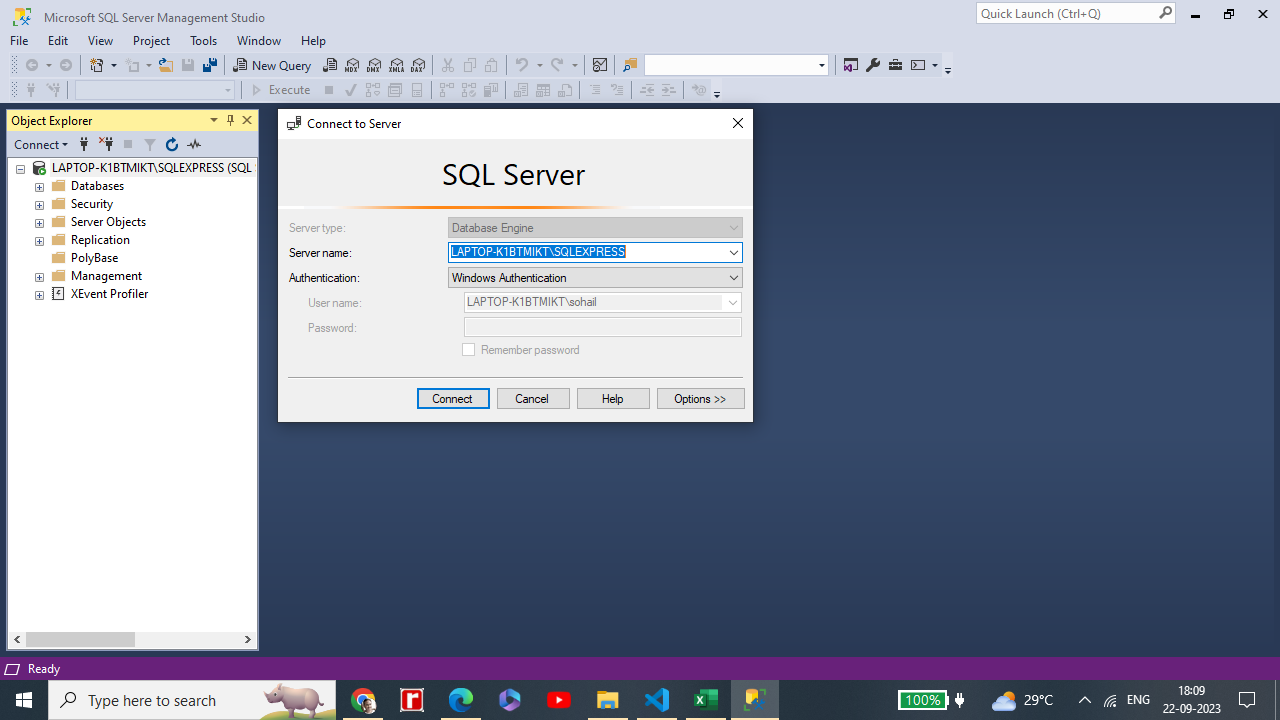Click the DAX Query icon
Screen dimensions: 1280x720
[418, 65]
